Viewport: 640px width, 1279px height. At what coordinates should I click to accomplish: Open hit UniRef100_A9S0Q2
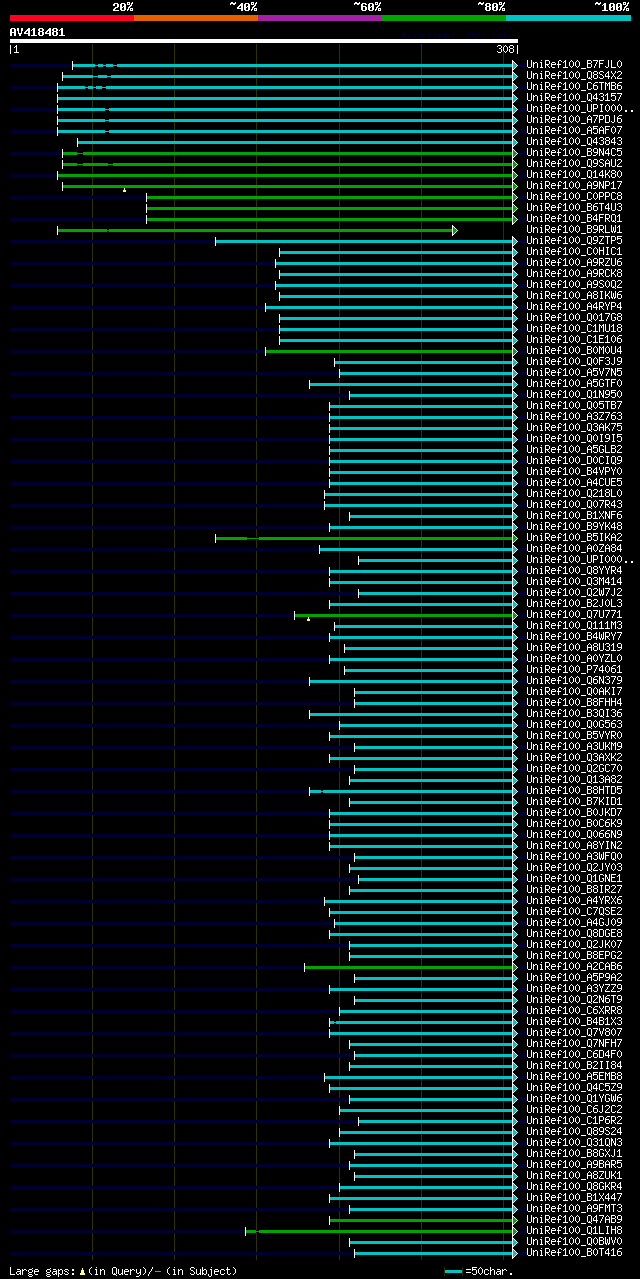574,285
